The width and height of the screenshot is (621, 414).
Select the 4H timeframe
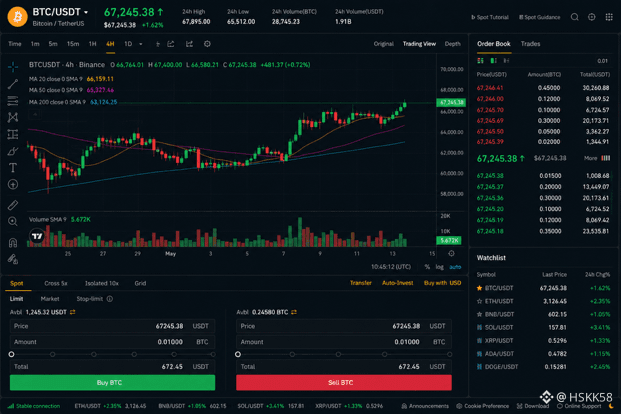[110, 44]
